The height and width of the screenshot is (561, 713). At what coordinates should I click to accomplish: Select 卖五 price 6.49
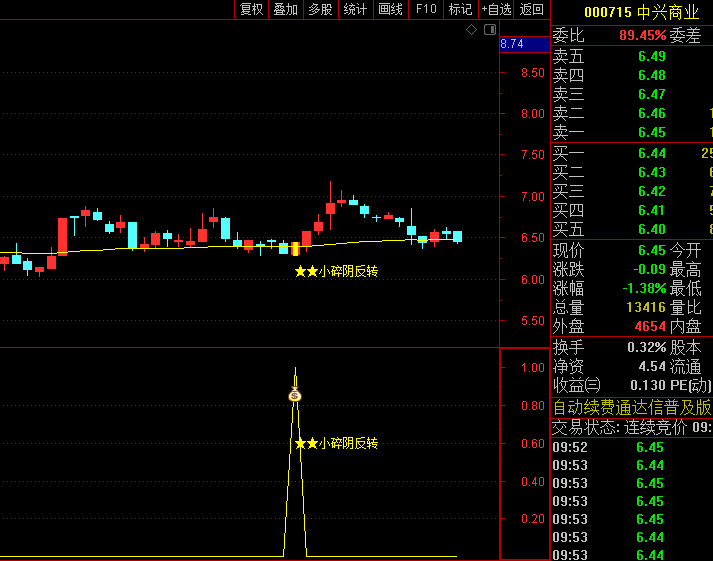click(x=652, y=56)
